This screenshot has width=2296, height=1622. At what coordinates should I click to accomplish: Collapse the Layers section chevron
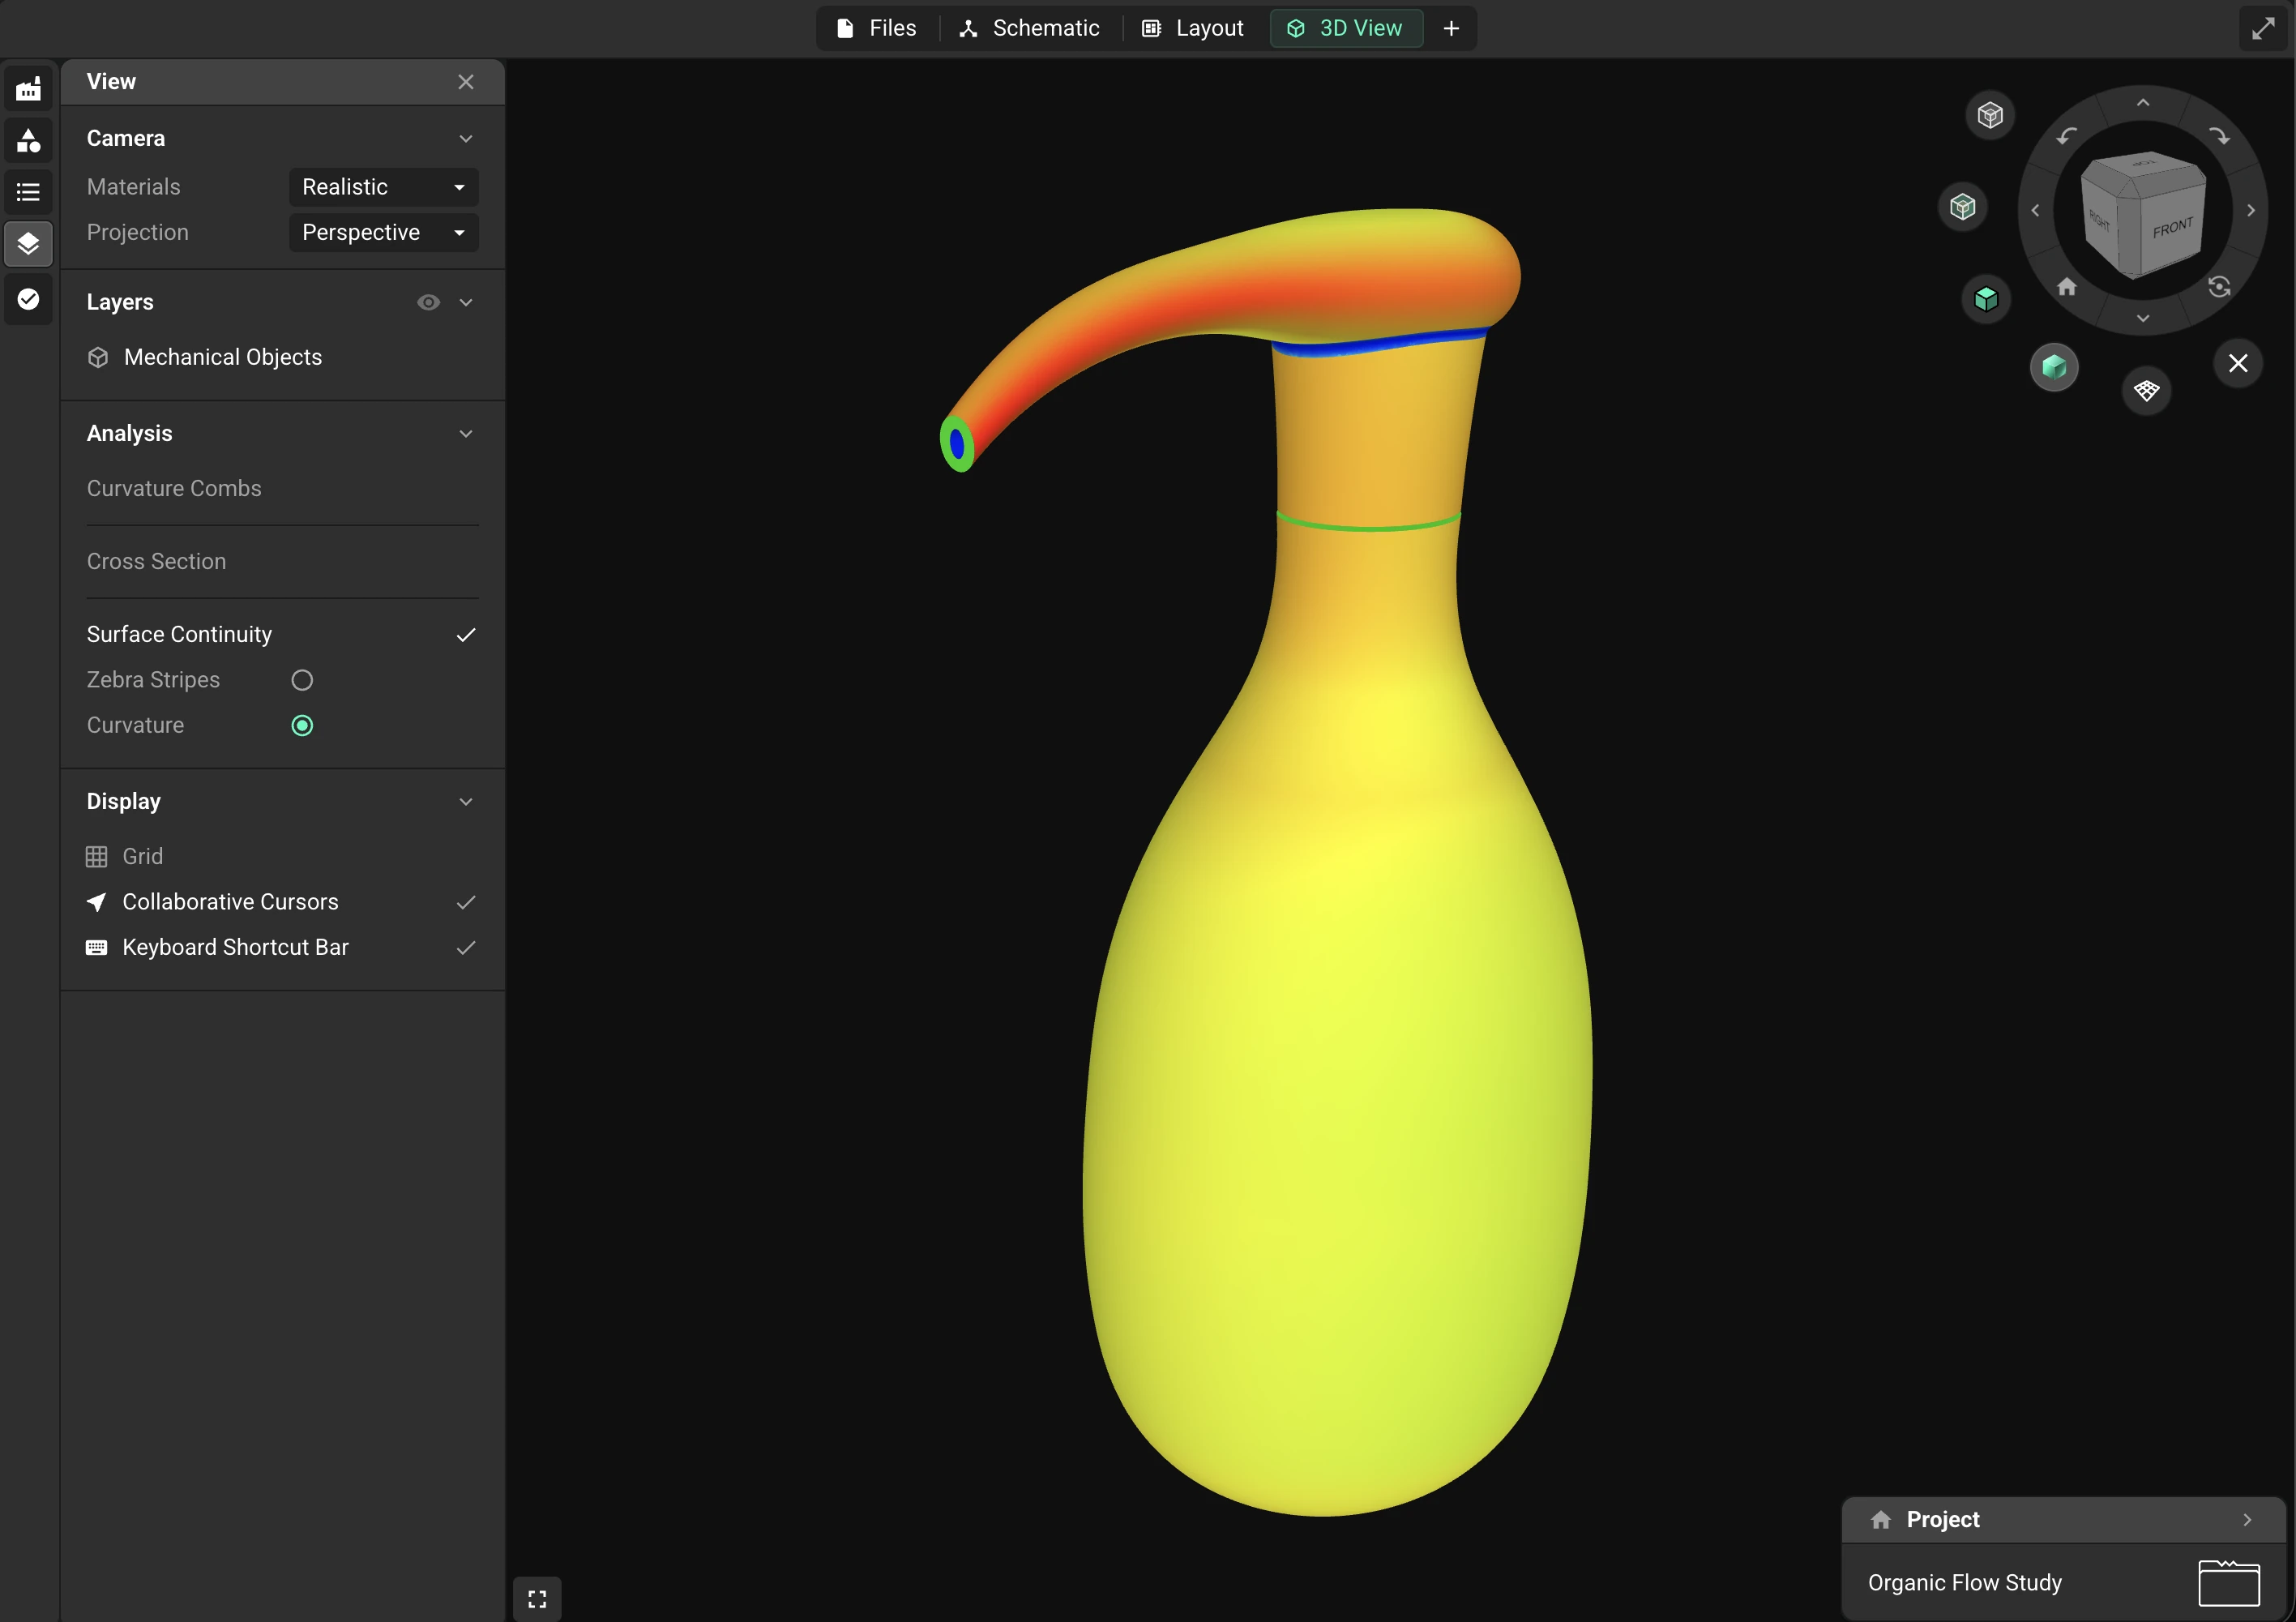(466, 302)
